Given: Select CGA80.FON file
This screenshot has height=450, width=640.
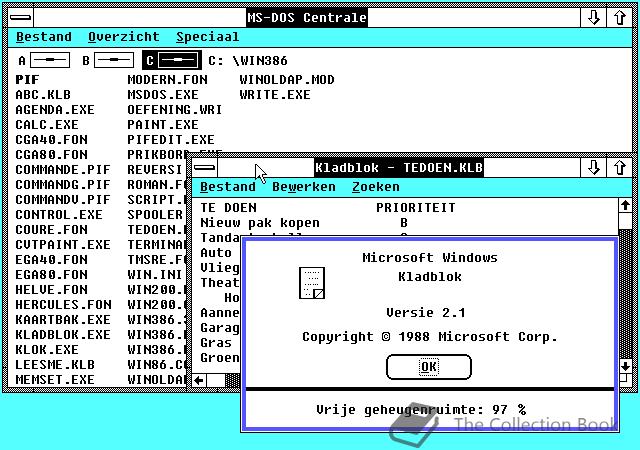Looking at the screenshot, I should 51,155.
